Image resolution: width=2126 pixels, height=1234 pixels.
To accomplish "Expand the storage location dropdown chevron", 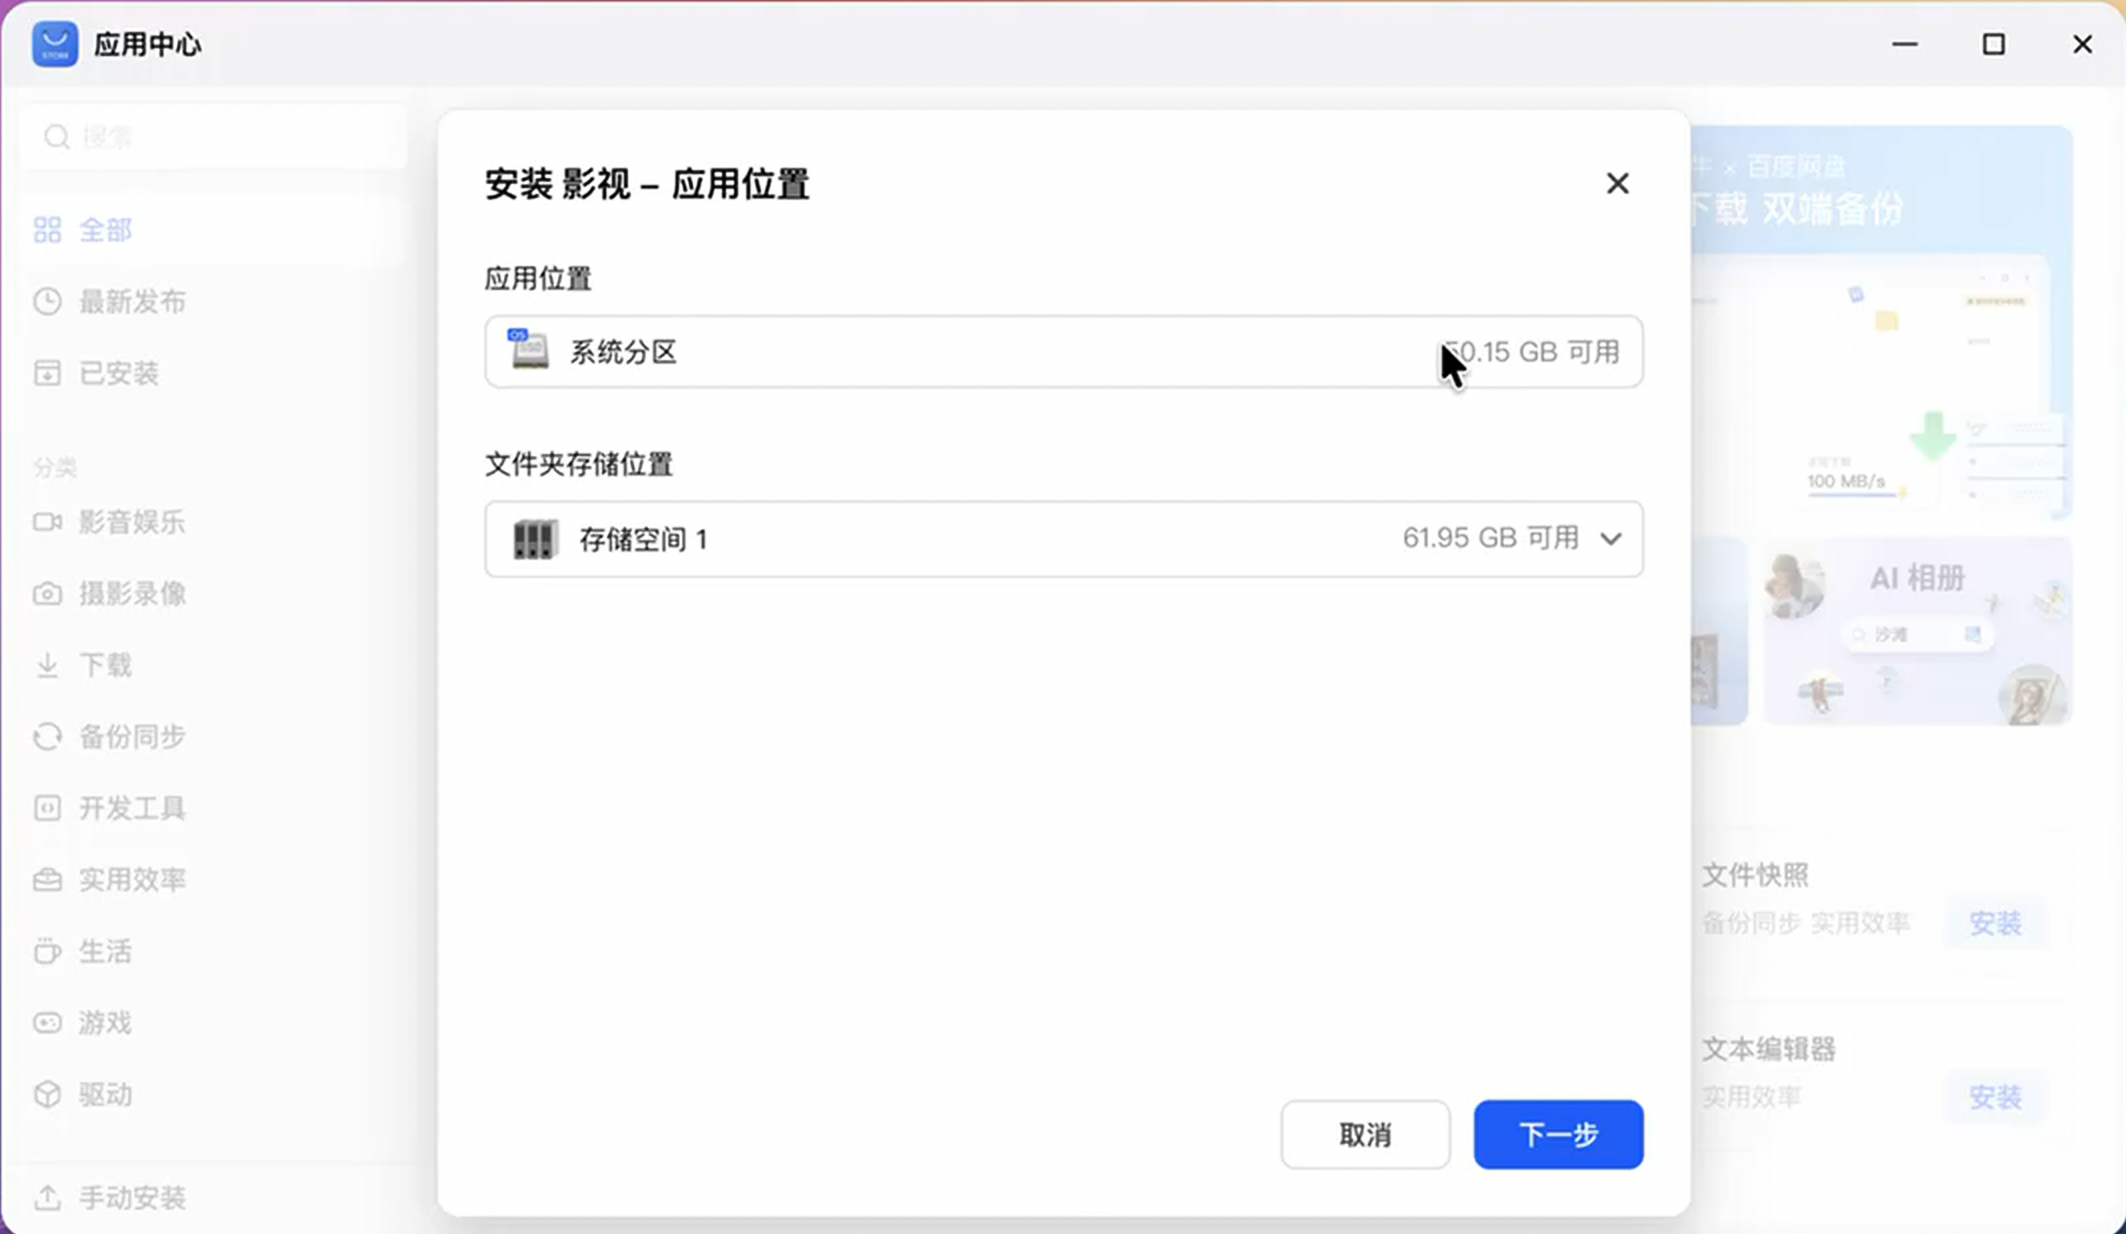I will (1610, 539).
